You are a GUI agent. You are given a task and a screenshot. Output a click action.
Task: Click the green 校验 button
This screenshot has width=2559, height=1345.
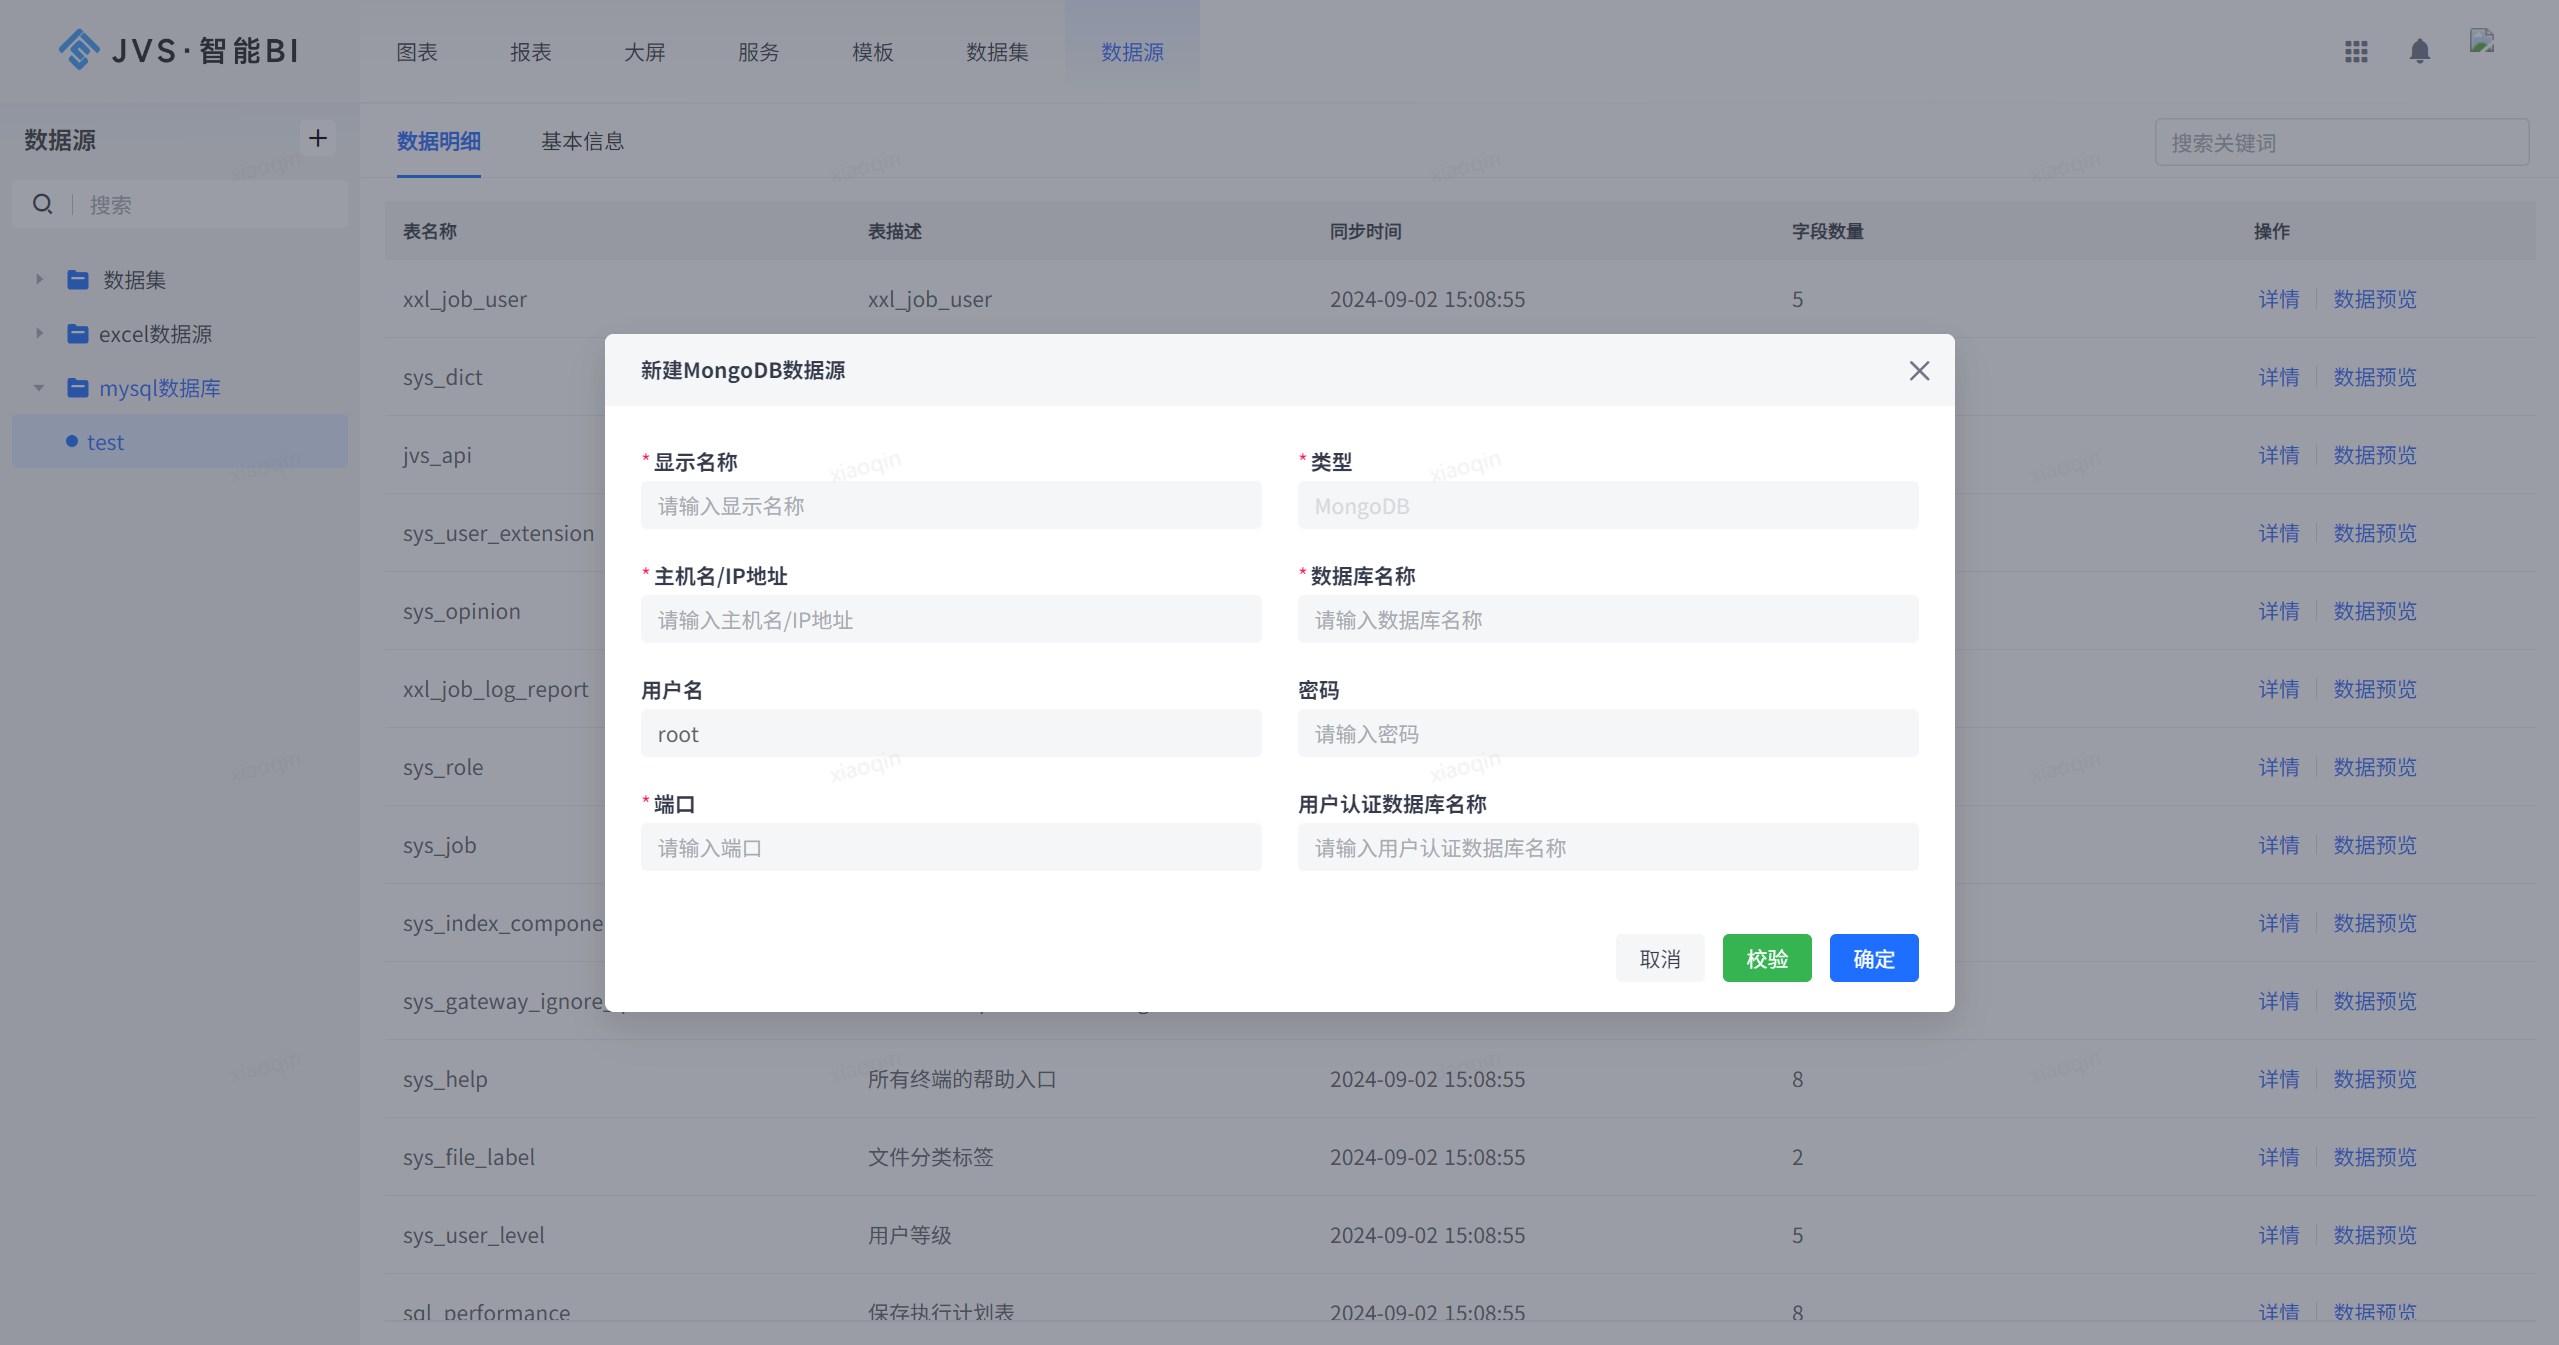click(x=1767, y=958)
